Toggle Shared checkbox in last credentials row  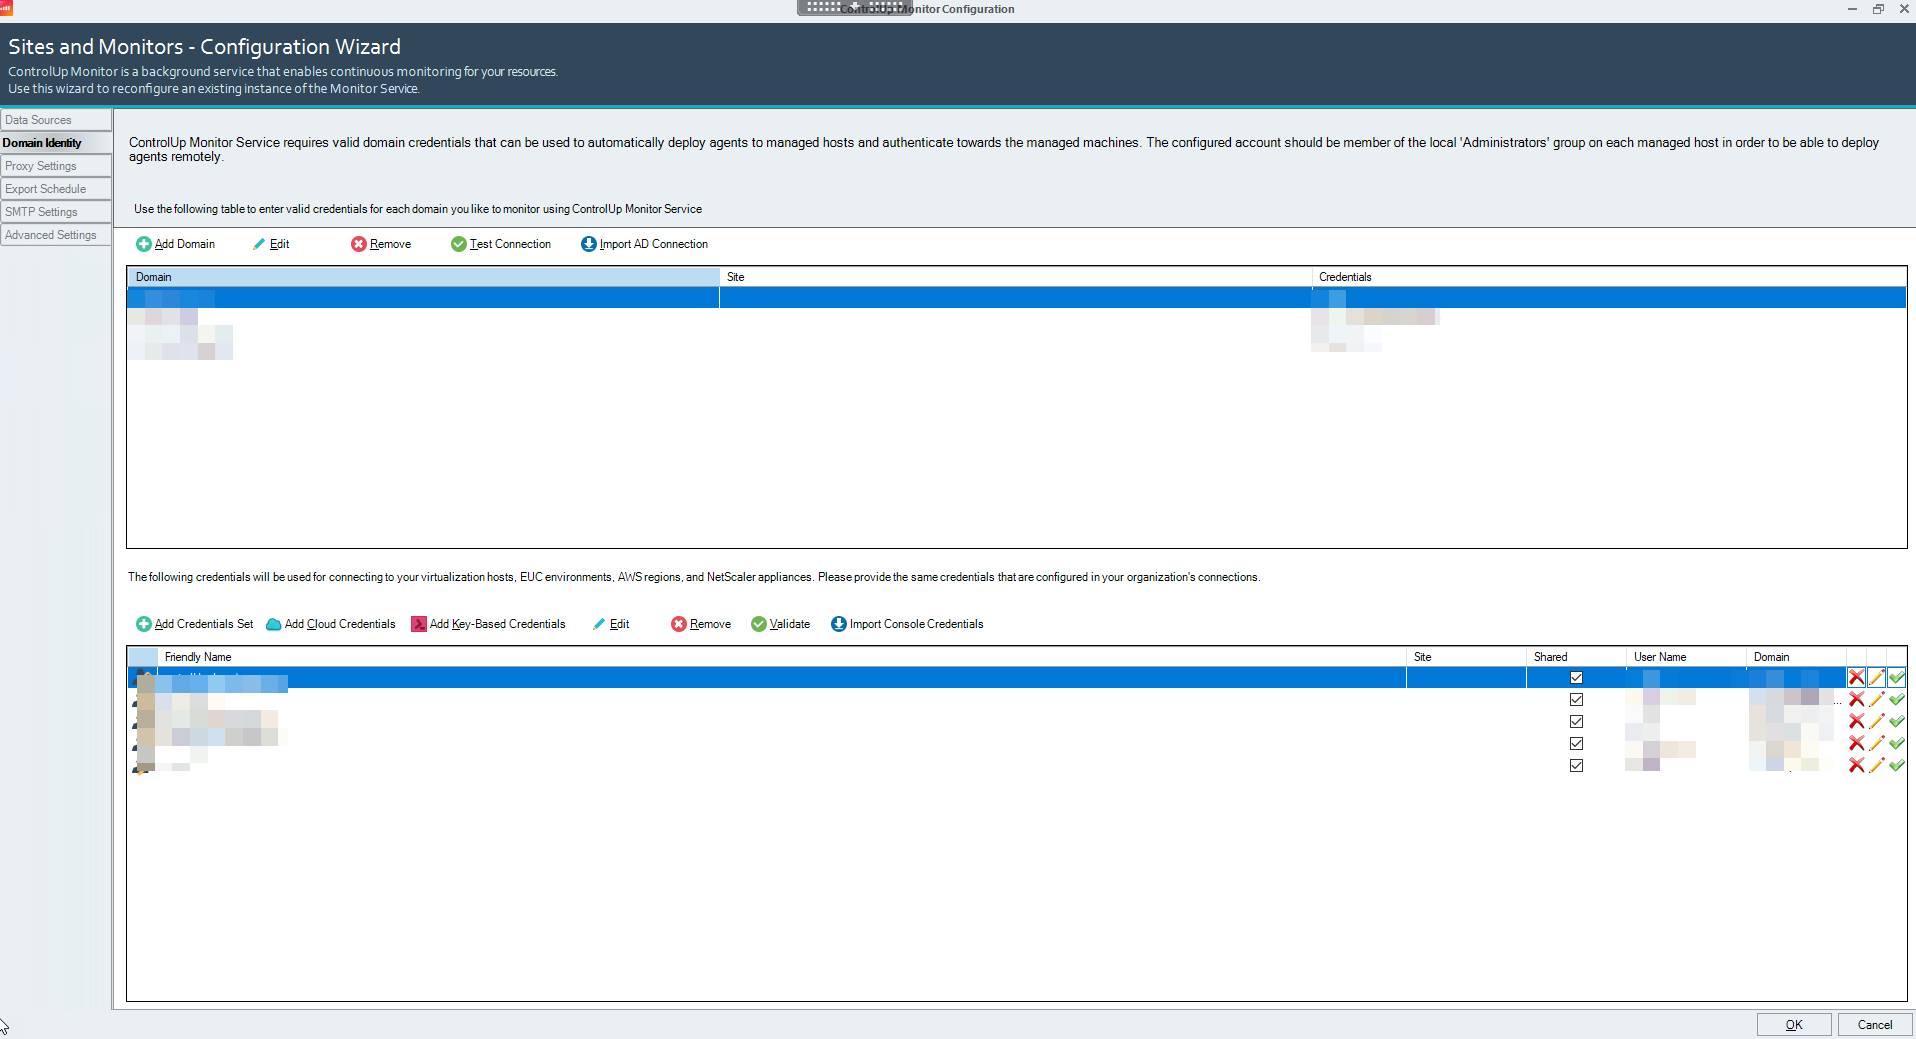tap(1576, 766)
